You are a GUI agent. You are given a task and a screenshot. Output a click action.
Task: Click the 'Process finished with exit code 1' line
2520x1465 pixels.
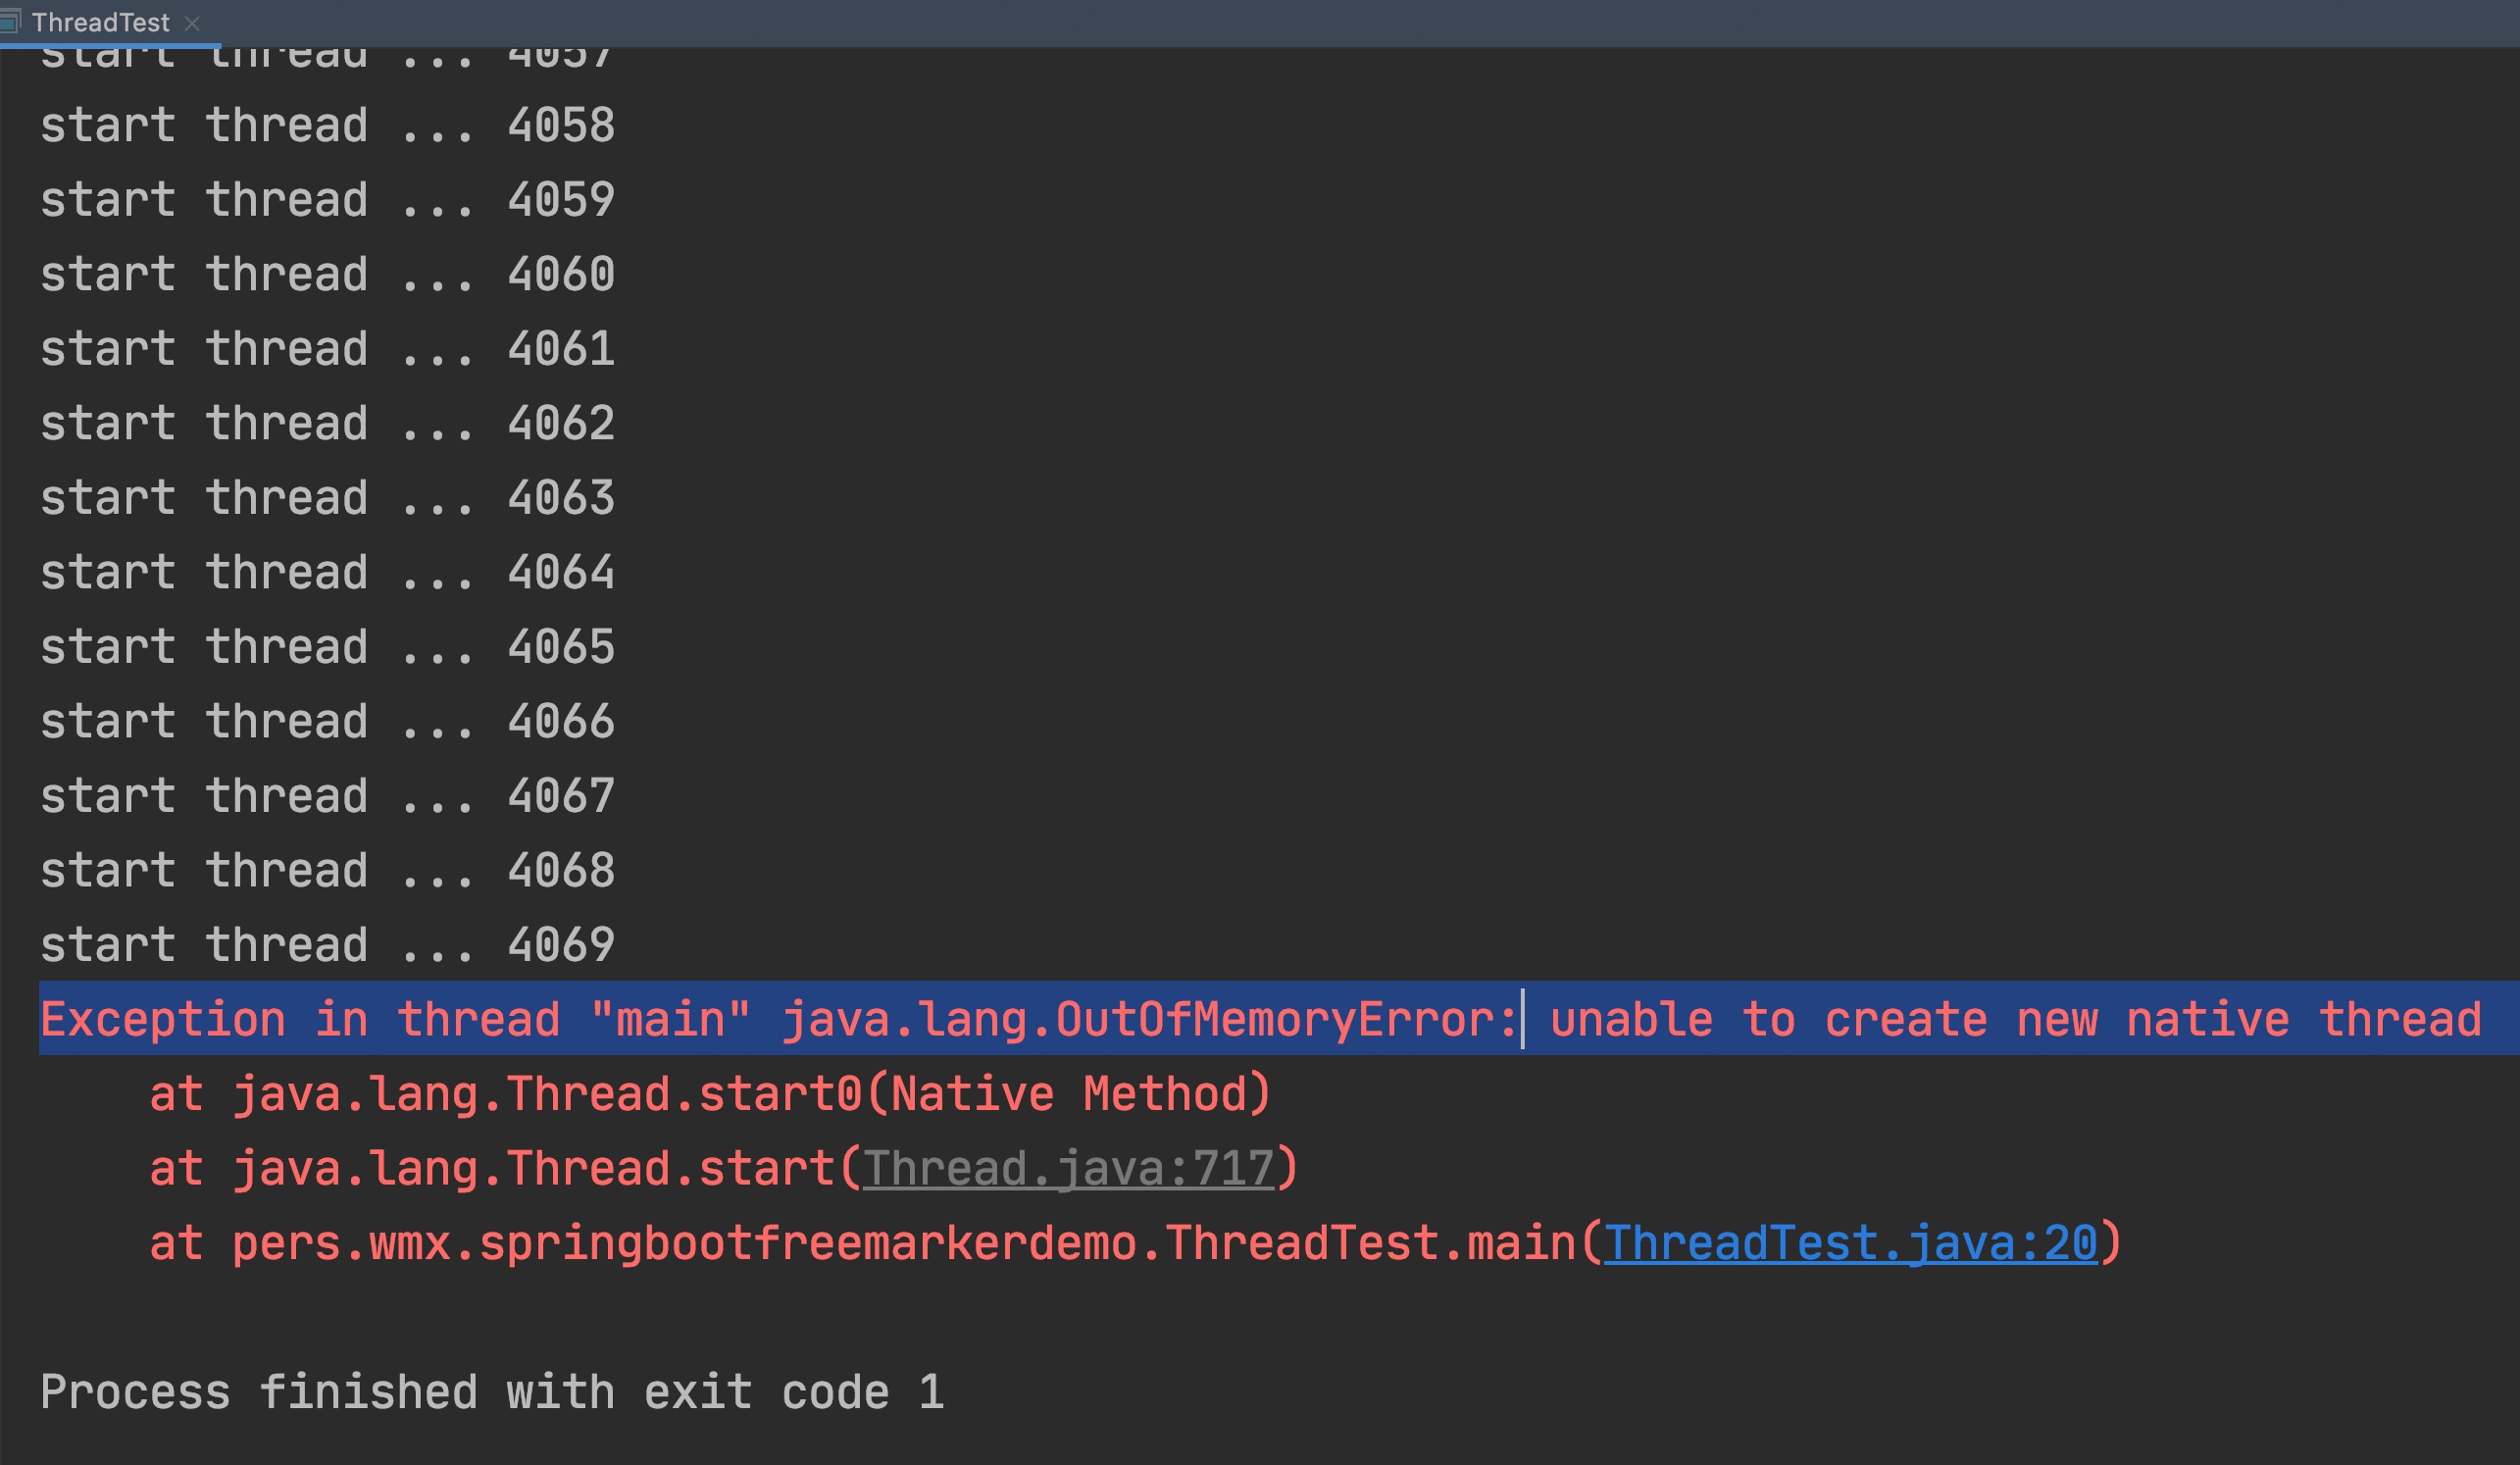(492, 1392)
